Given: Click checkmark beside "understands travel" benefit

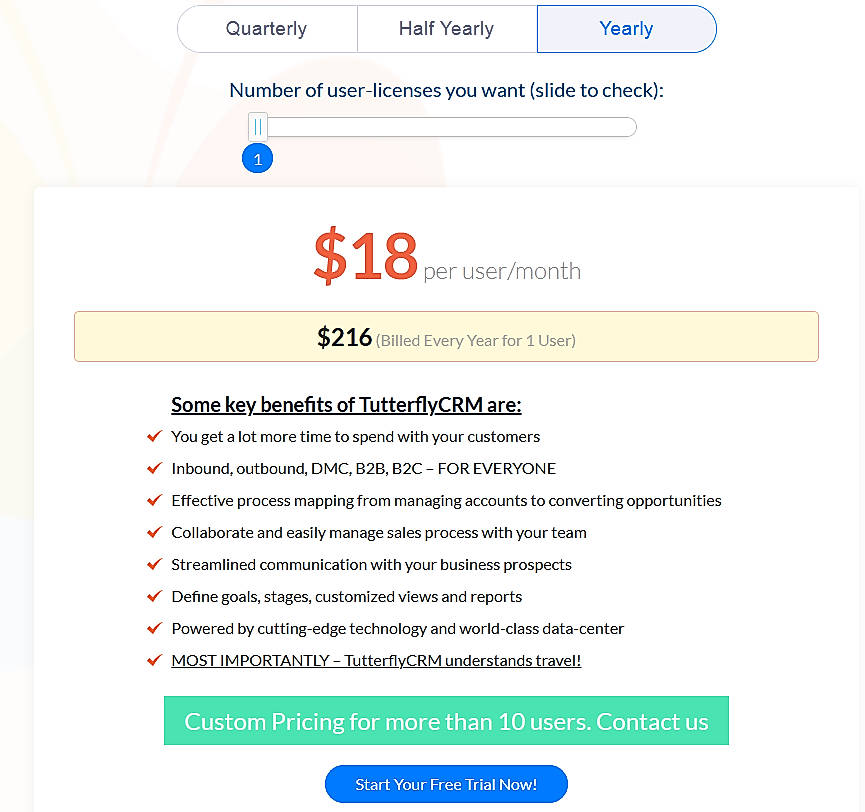Looking at the screenshot, I should point(155,660).
